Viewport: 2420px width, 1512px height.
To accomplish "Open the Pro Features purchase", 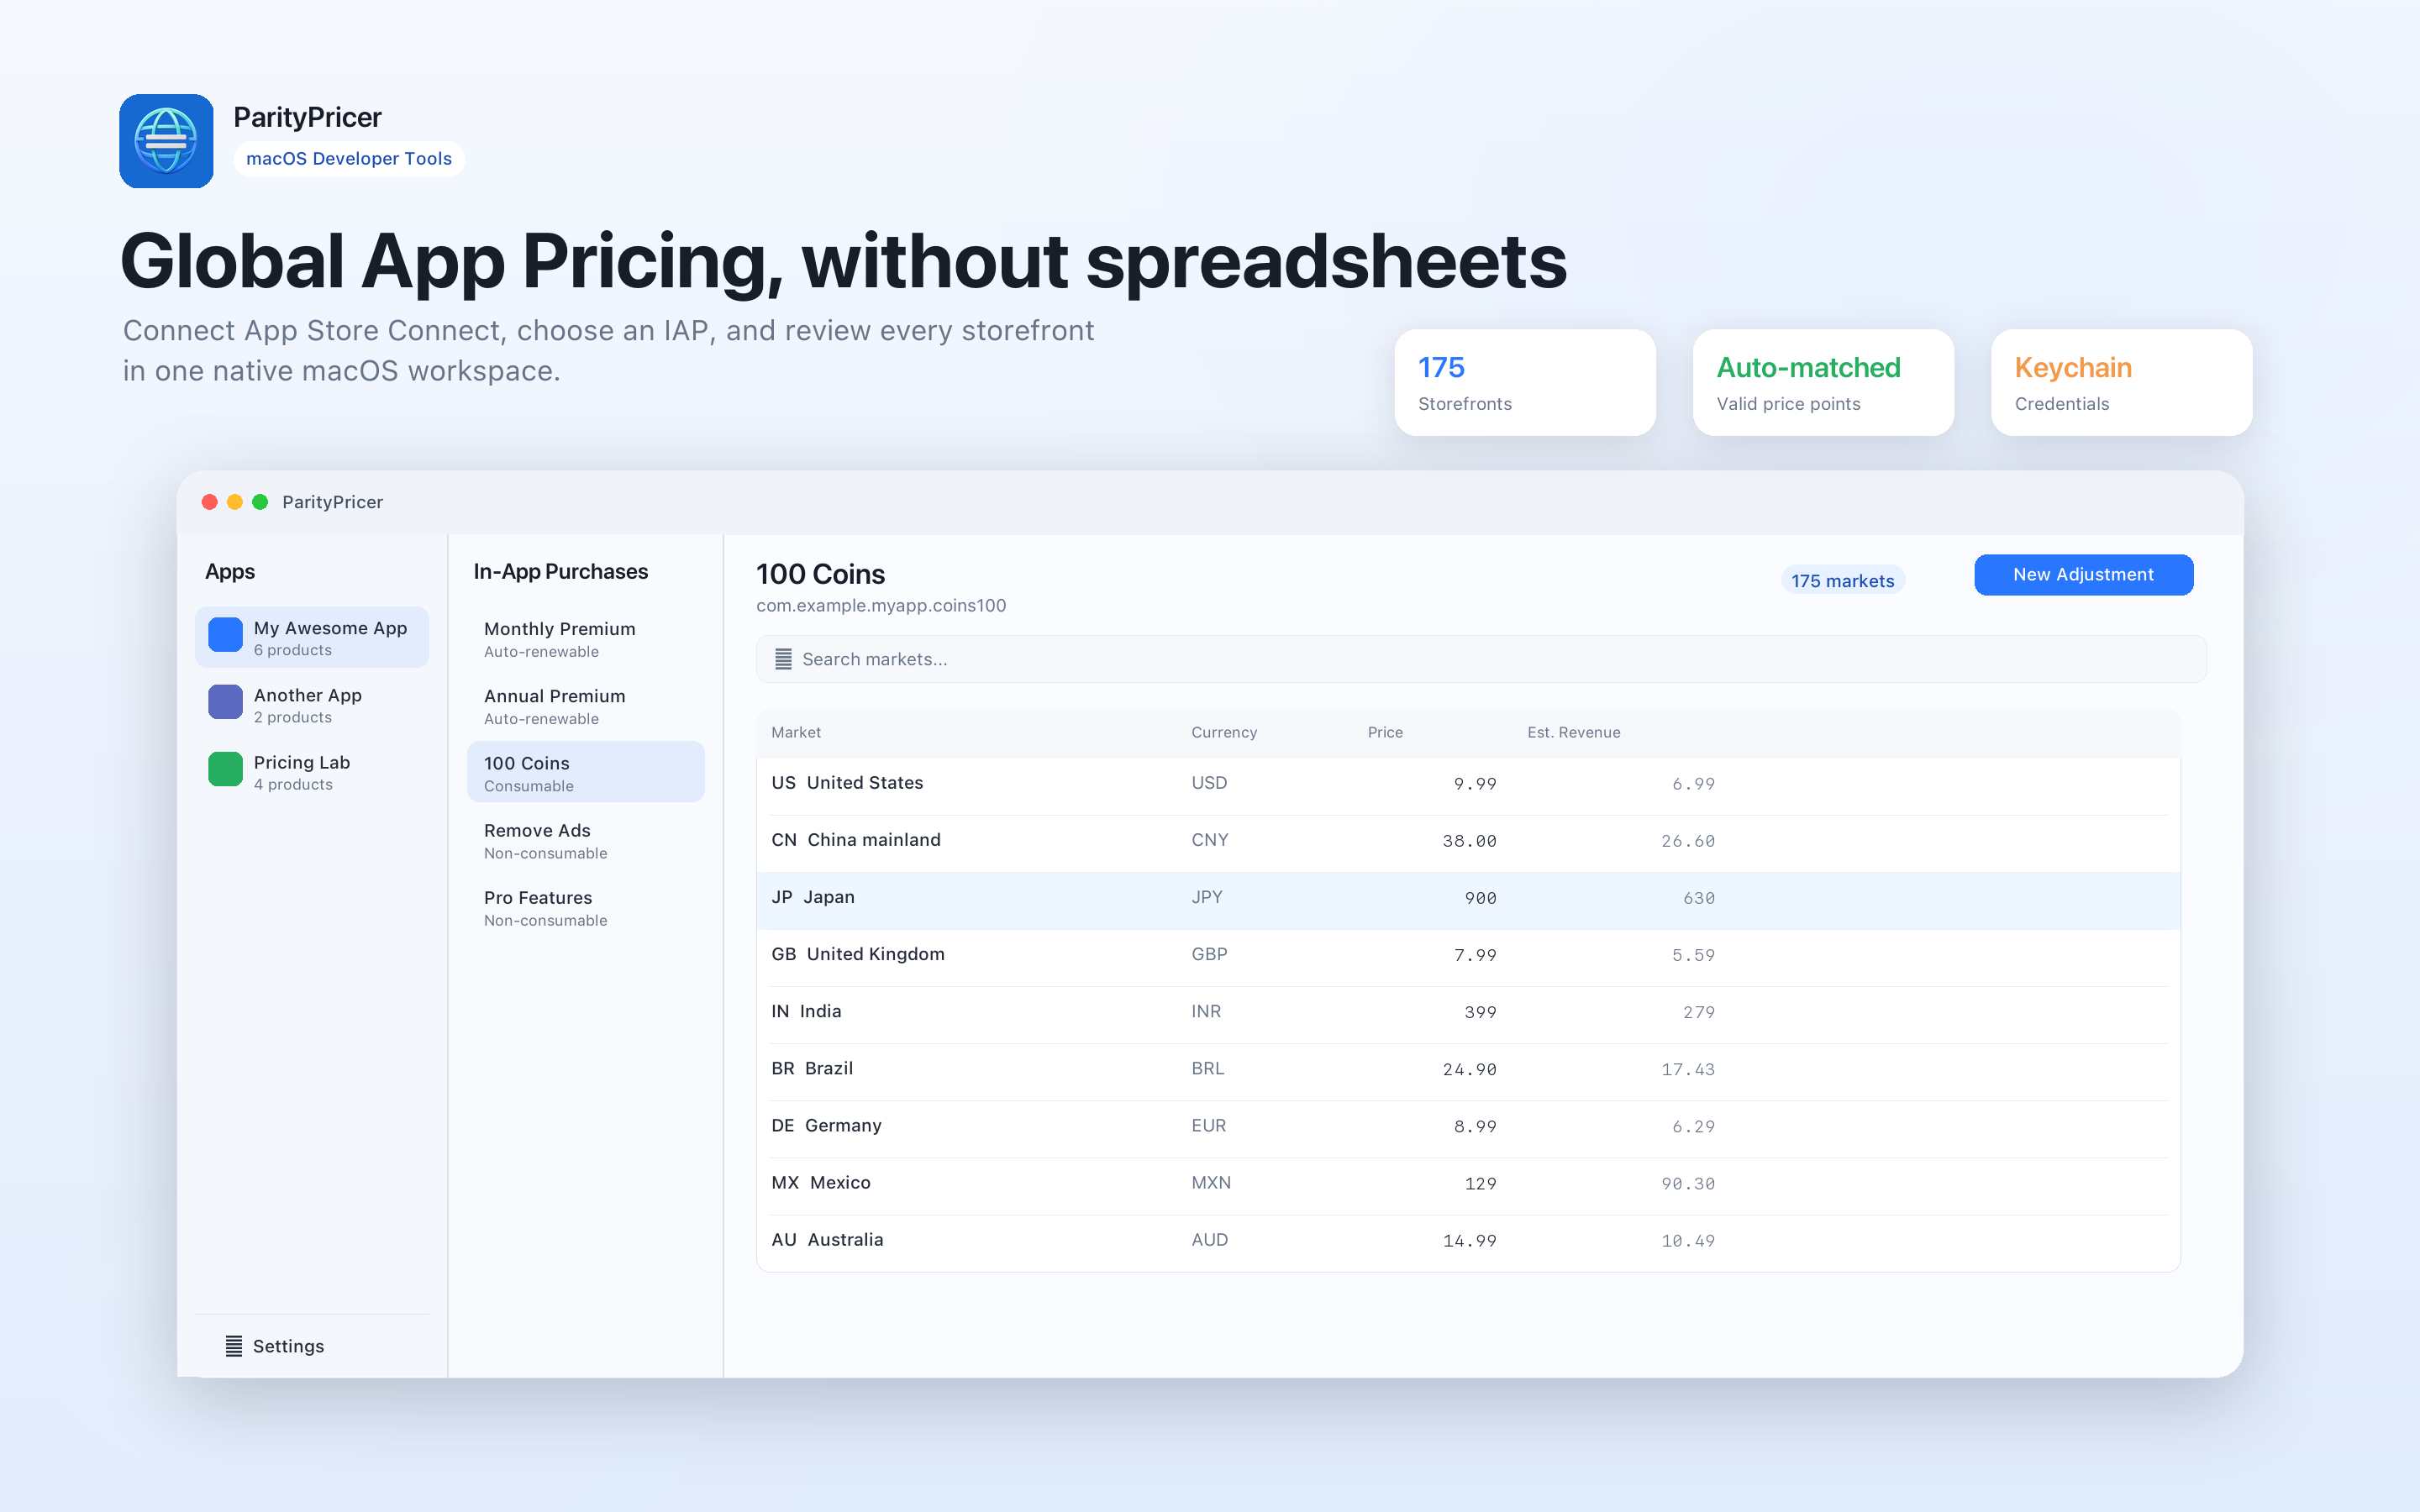I will click(x=586, y=906).
